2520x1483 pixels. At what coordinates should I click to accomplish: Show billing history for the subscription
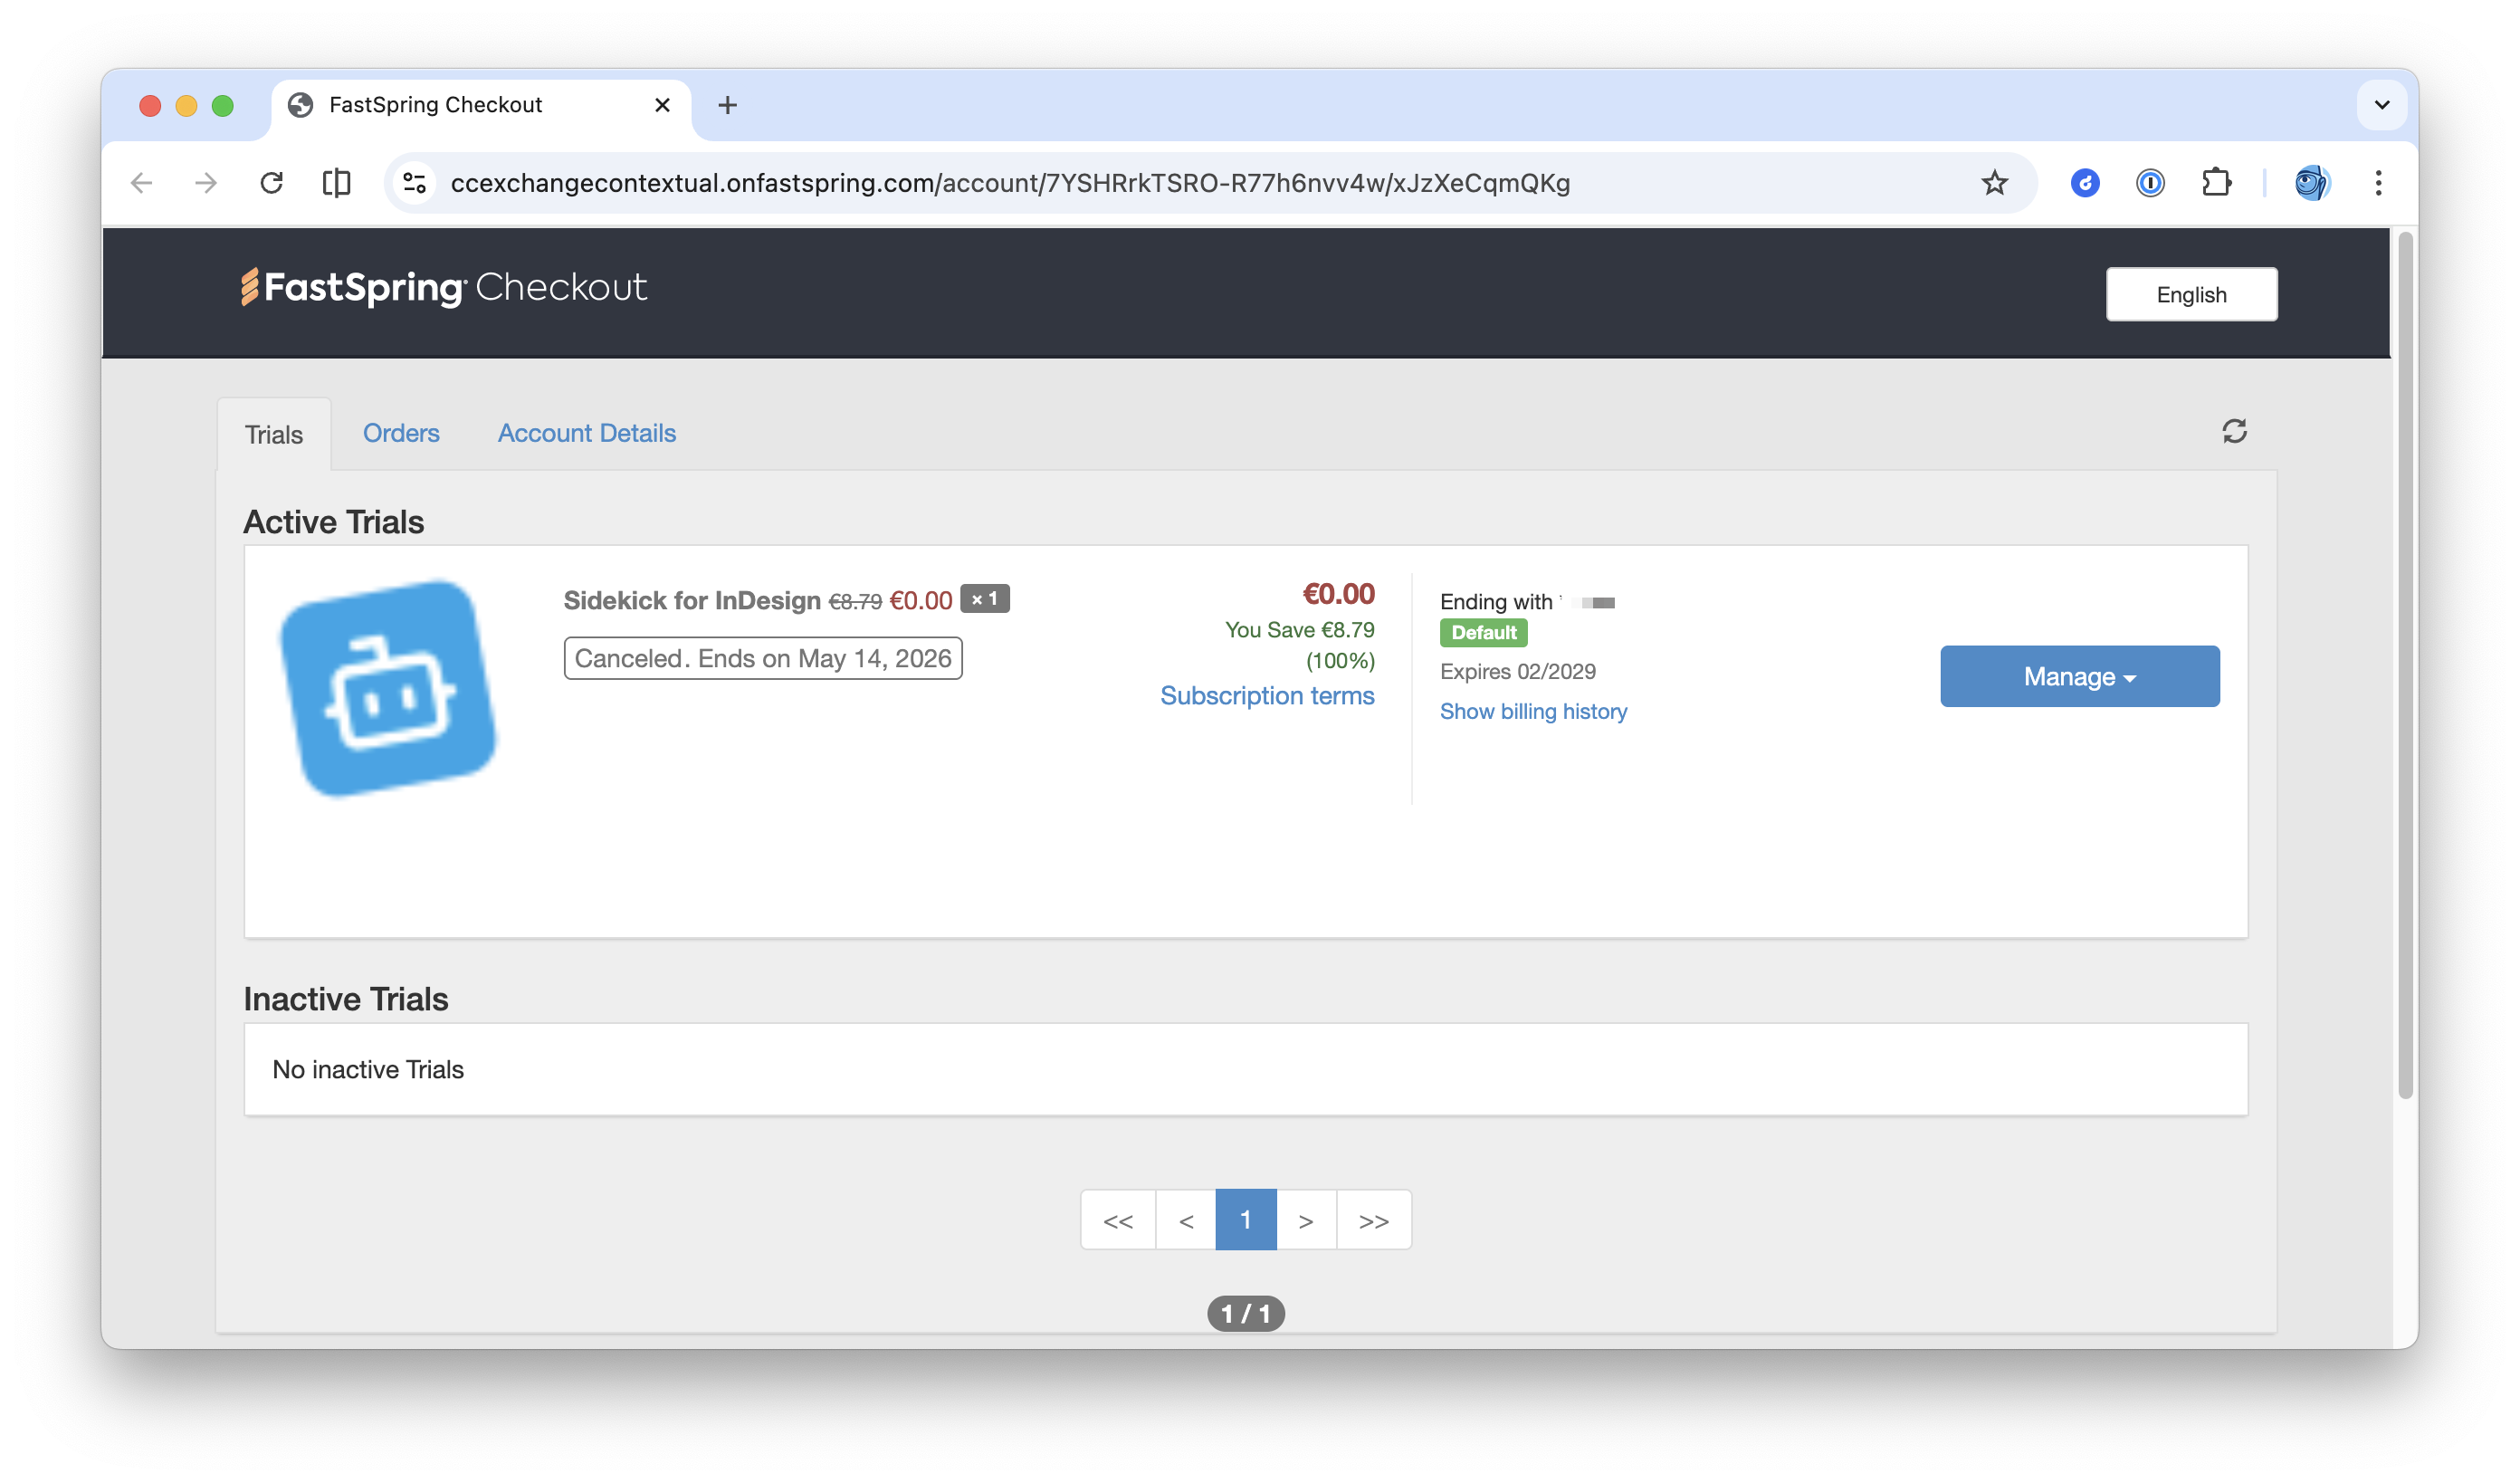1533,711
